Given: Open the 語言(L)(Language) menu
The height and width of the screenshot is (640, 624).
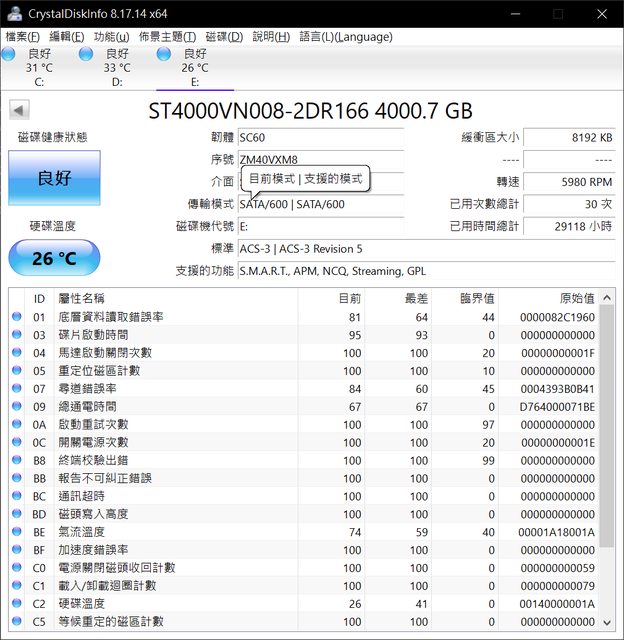Looking at the screenshot, I should pos(346,37).
